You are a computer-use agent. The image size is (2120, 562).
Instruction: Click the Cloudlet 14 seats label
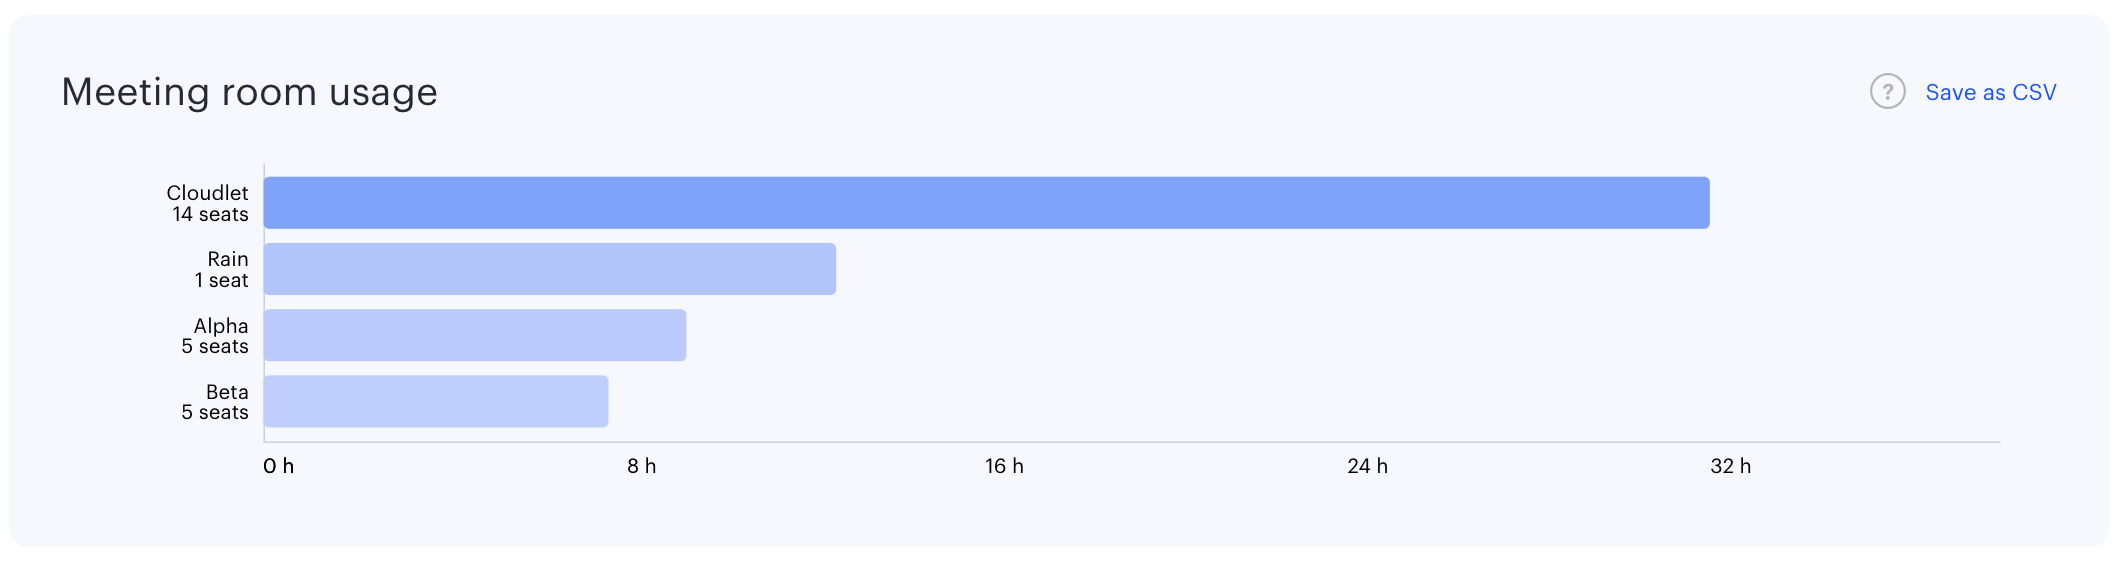pos(207,203)
